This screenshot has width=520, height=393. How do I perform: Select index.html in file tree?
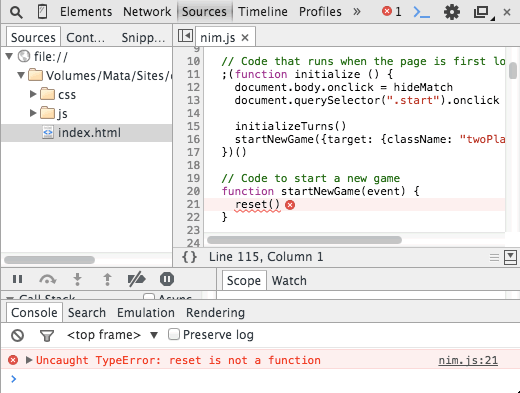[87, 133]
